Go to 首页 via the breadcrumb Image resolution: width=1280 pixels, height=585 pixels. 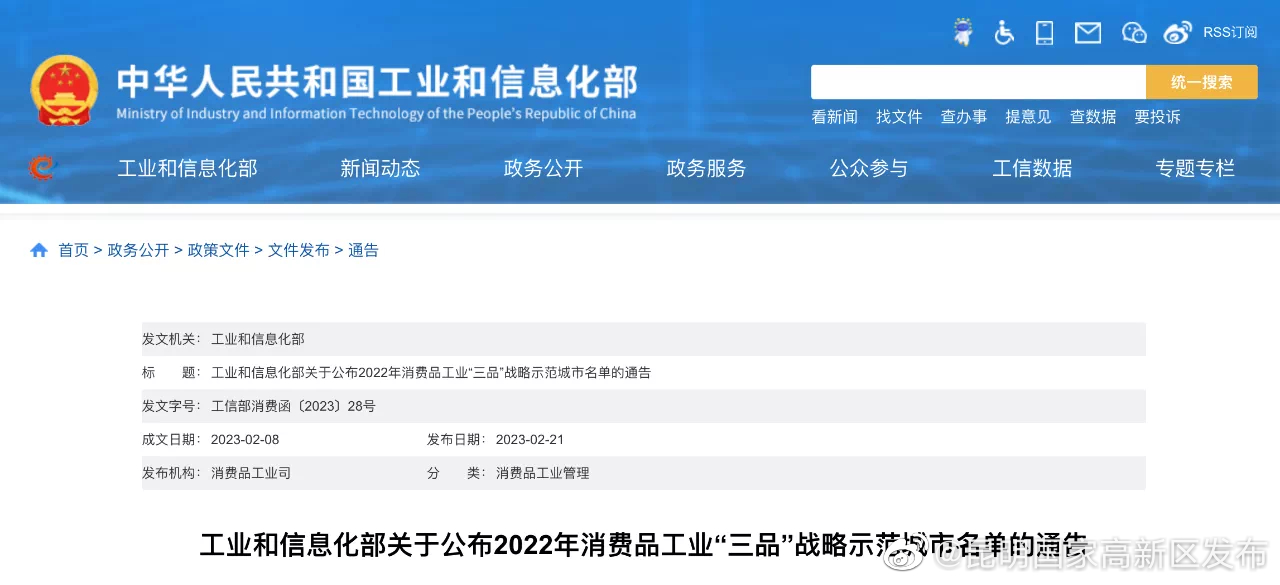click(x=73, y=250)
